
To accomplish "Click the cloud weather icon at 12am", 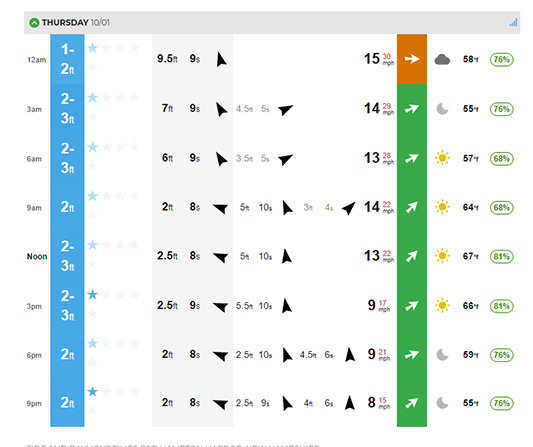I will (x=442, y=59).
